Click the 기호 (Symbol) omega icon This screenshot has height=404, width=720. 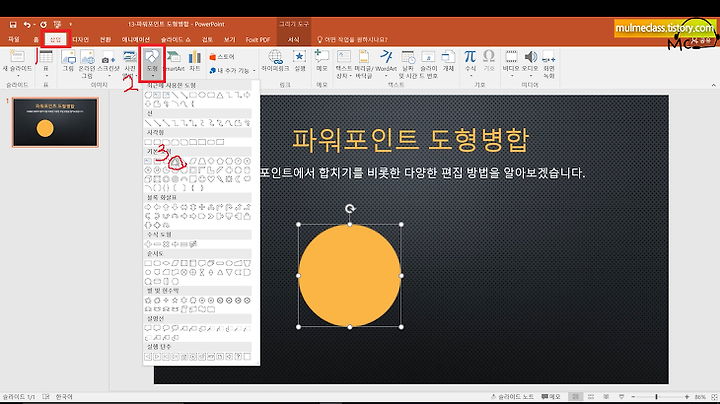pyautogui.click(x=489, y=61)
